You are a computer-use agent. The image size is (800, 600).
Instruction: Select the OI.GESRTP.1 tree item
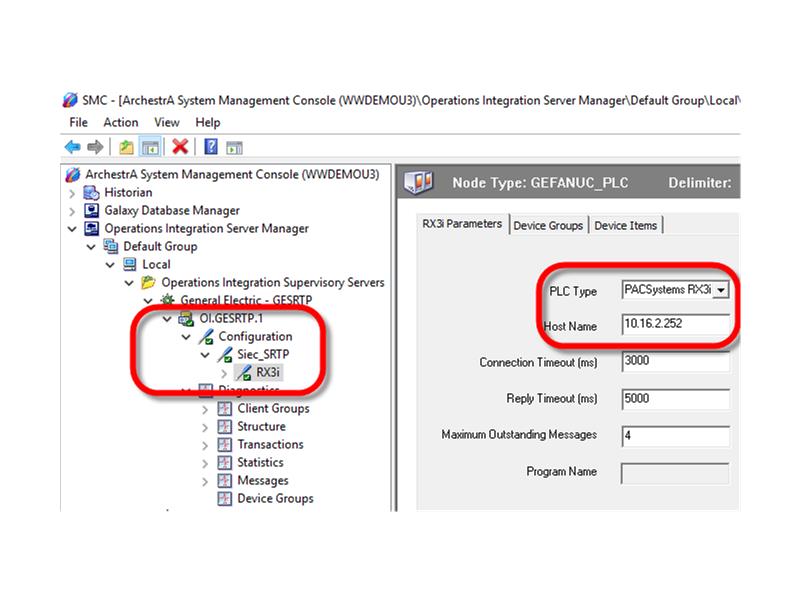(x=231, y=318)
